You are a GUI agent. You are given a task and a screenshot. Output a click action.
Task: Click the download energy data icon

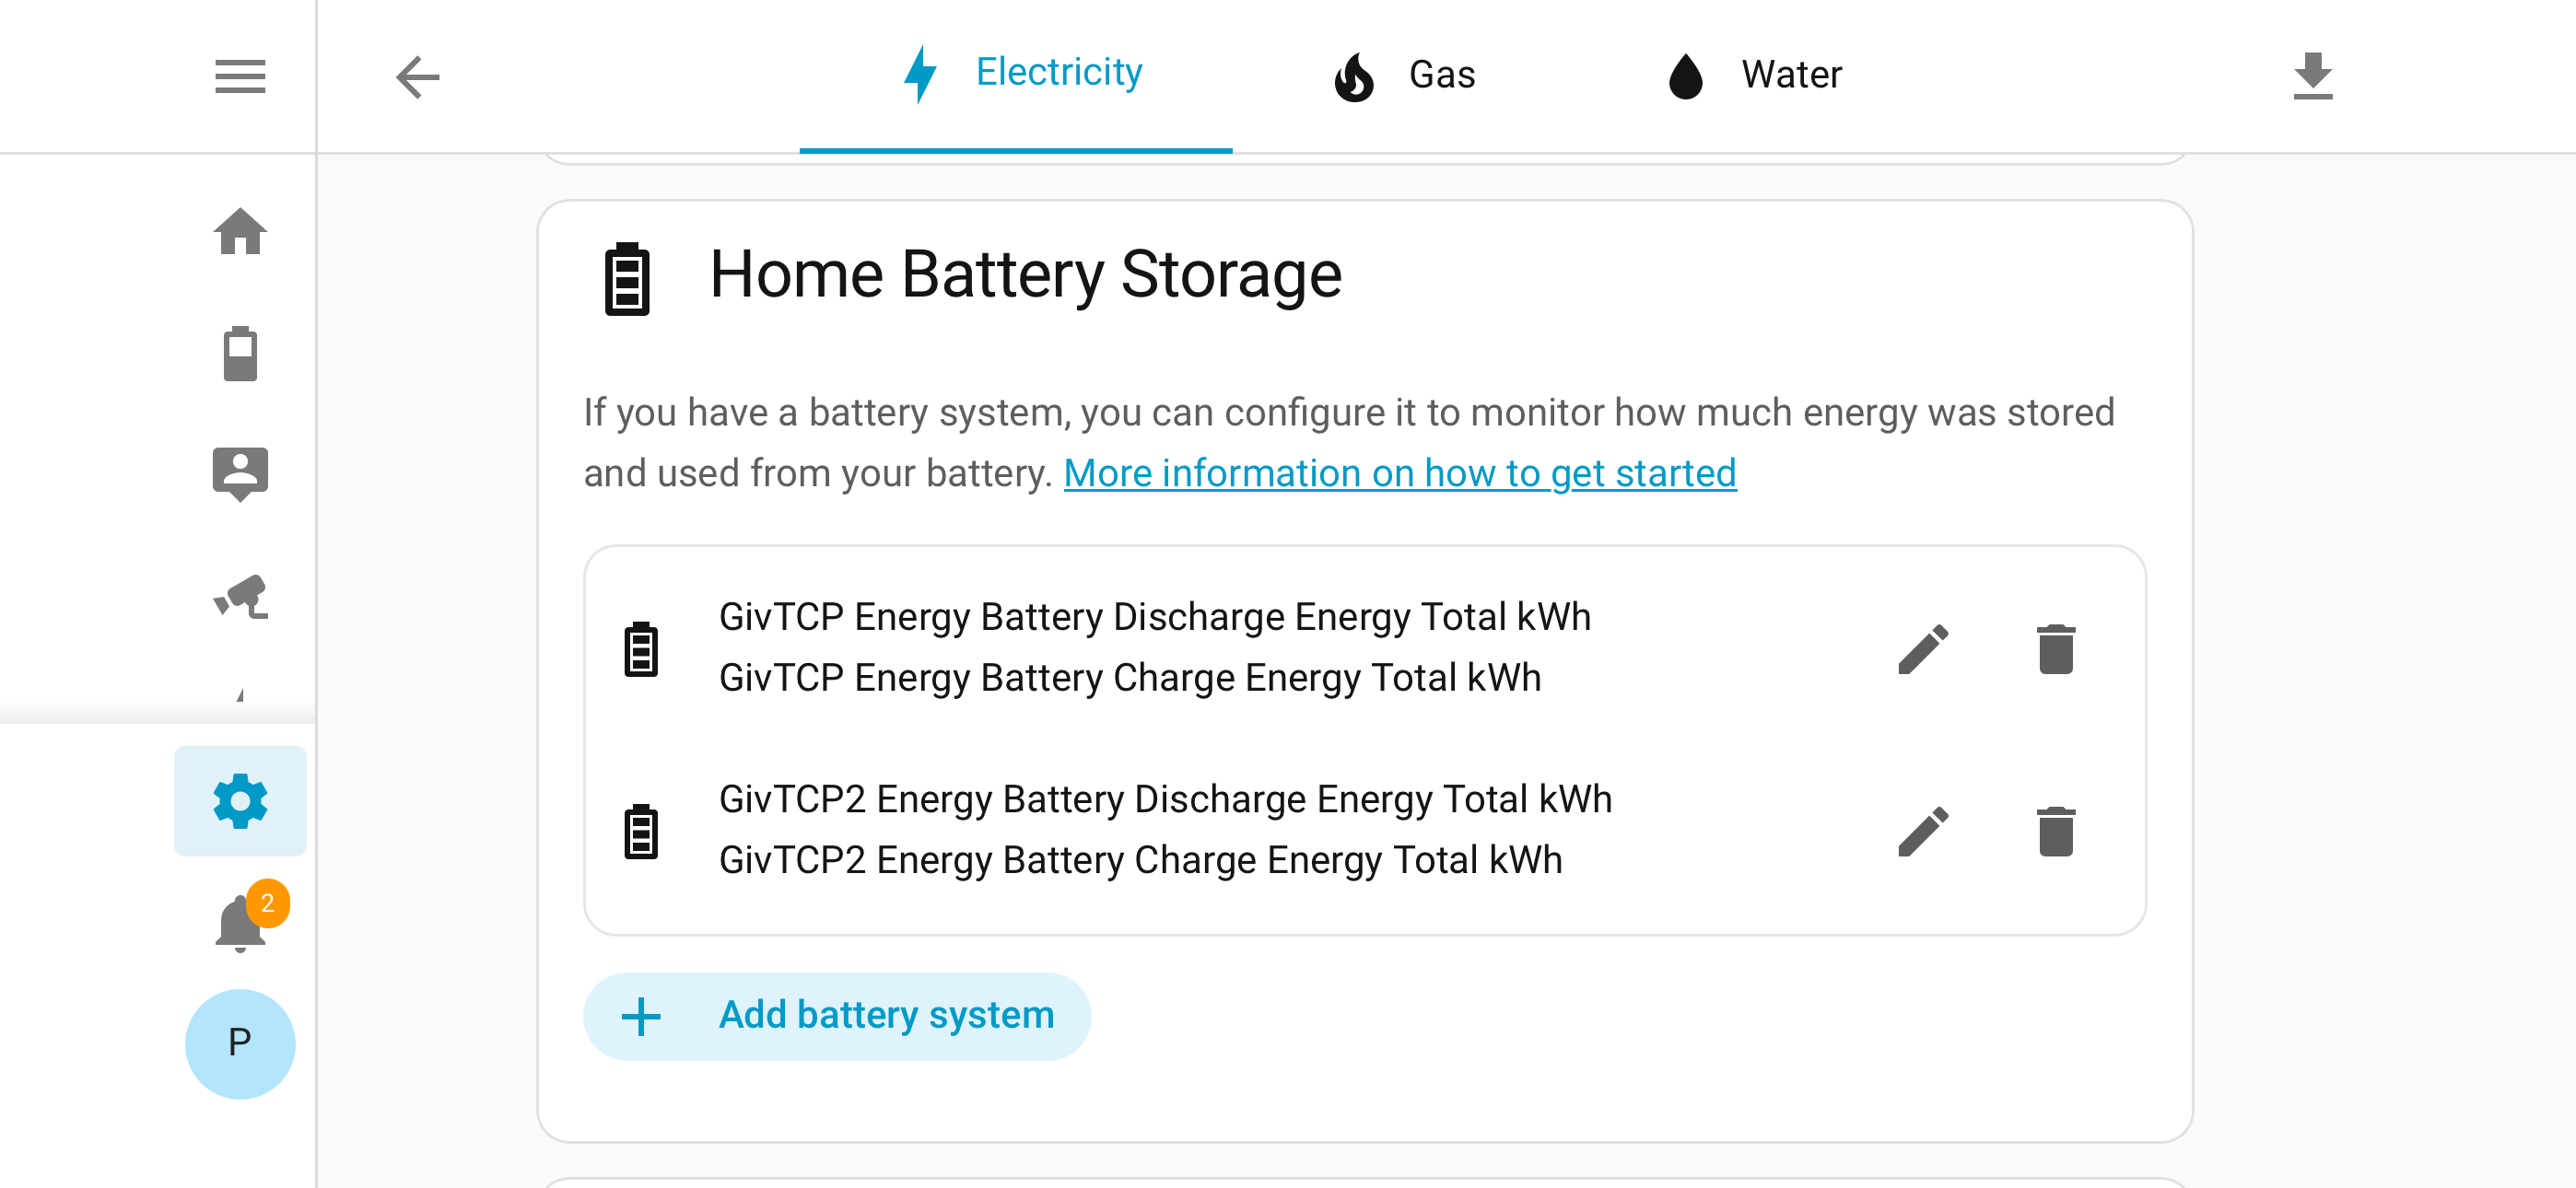coord(2312,76)
